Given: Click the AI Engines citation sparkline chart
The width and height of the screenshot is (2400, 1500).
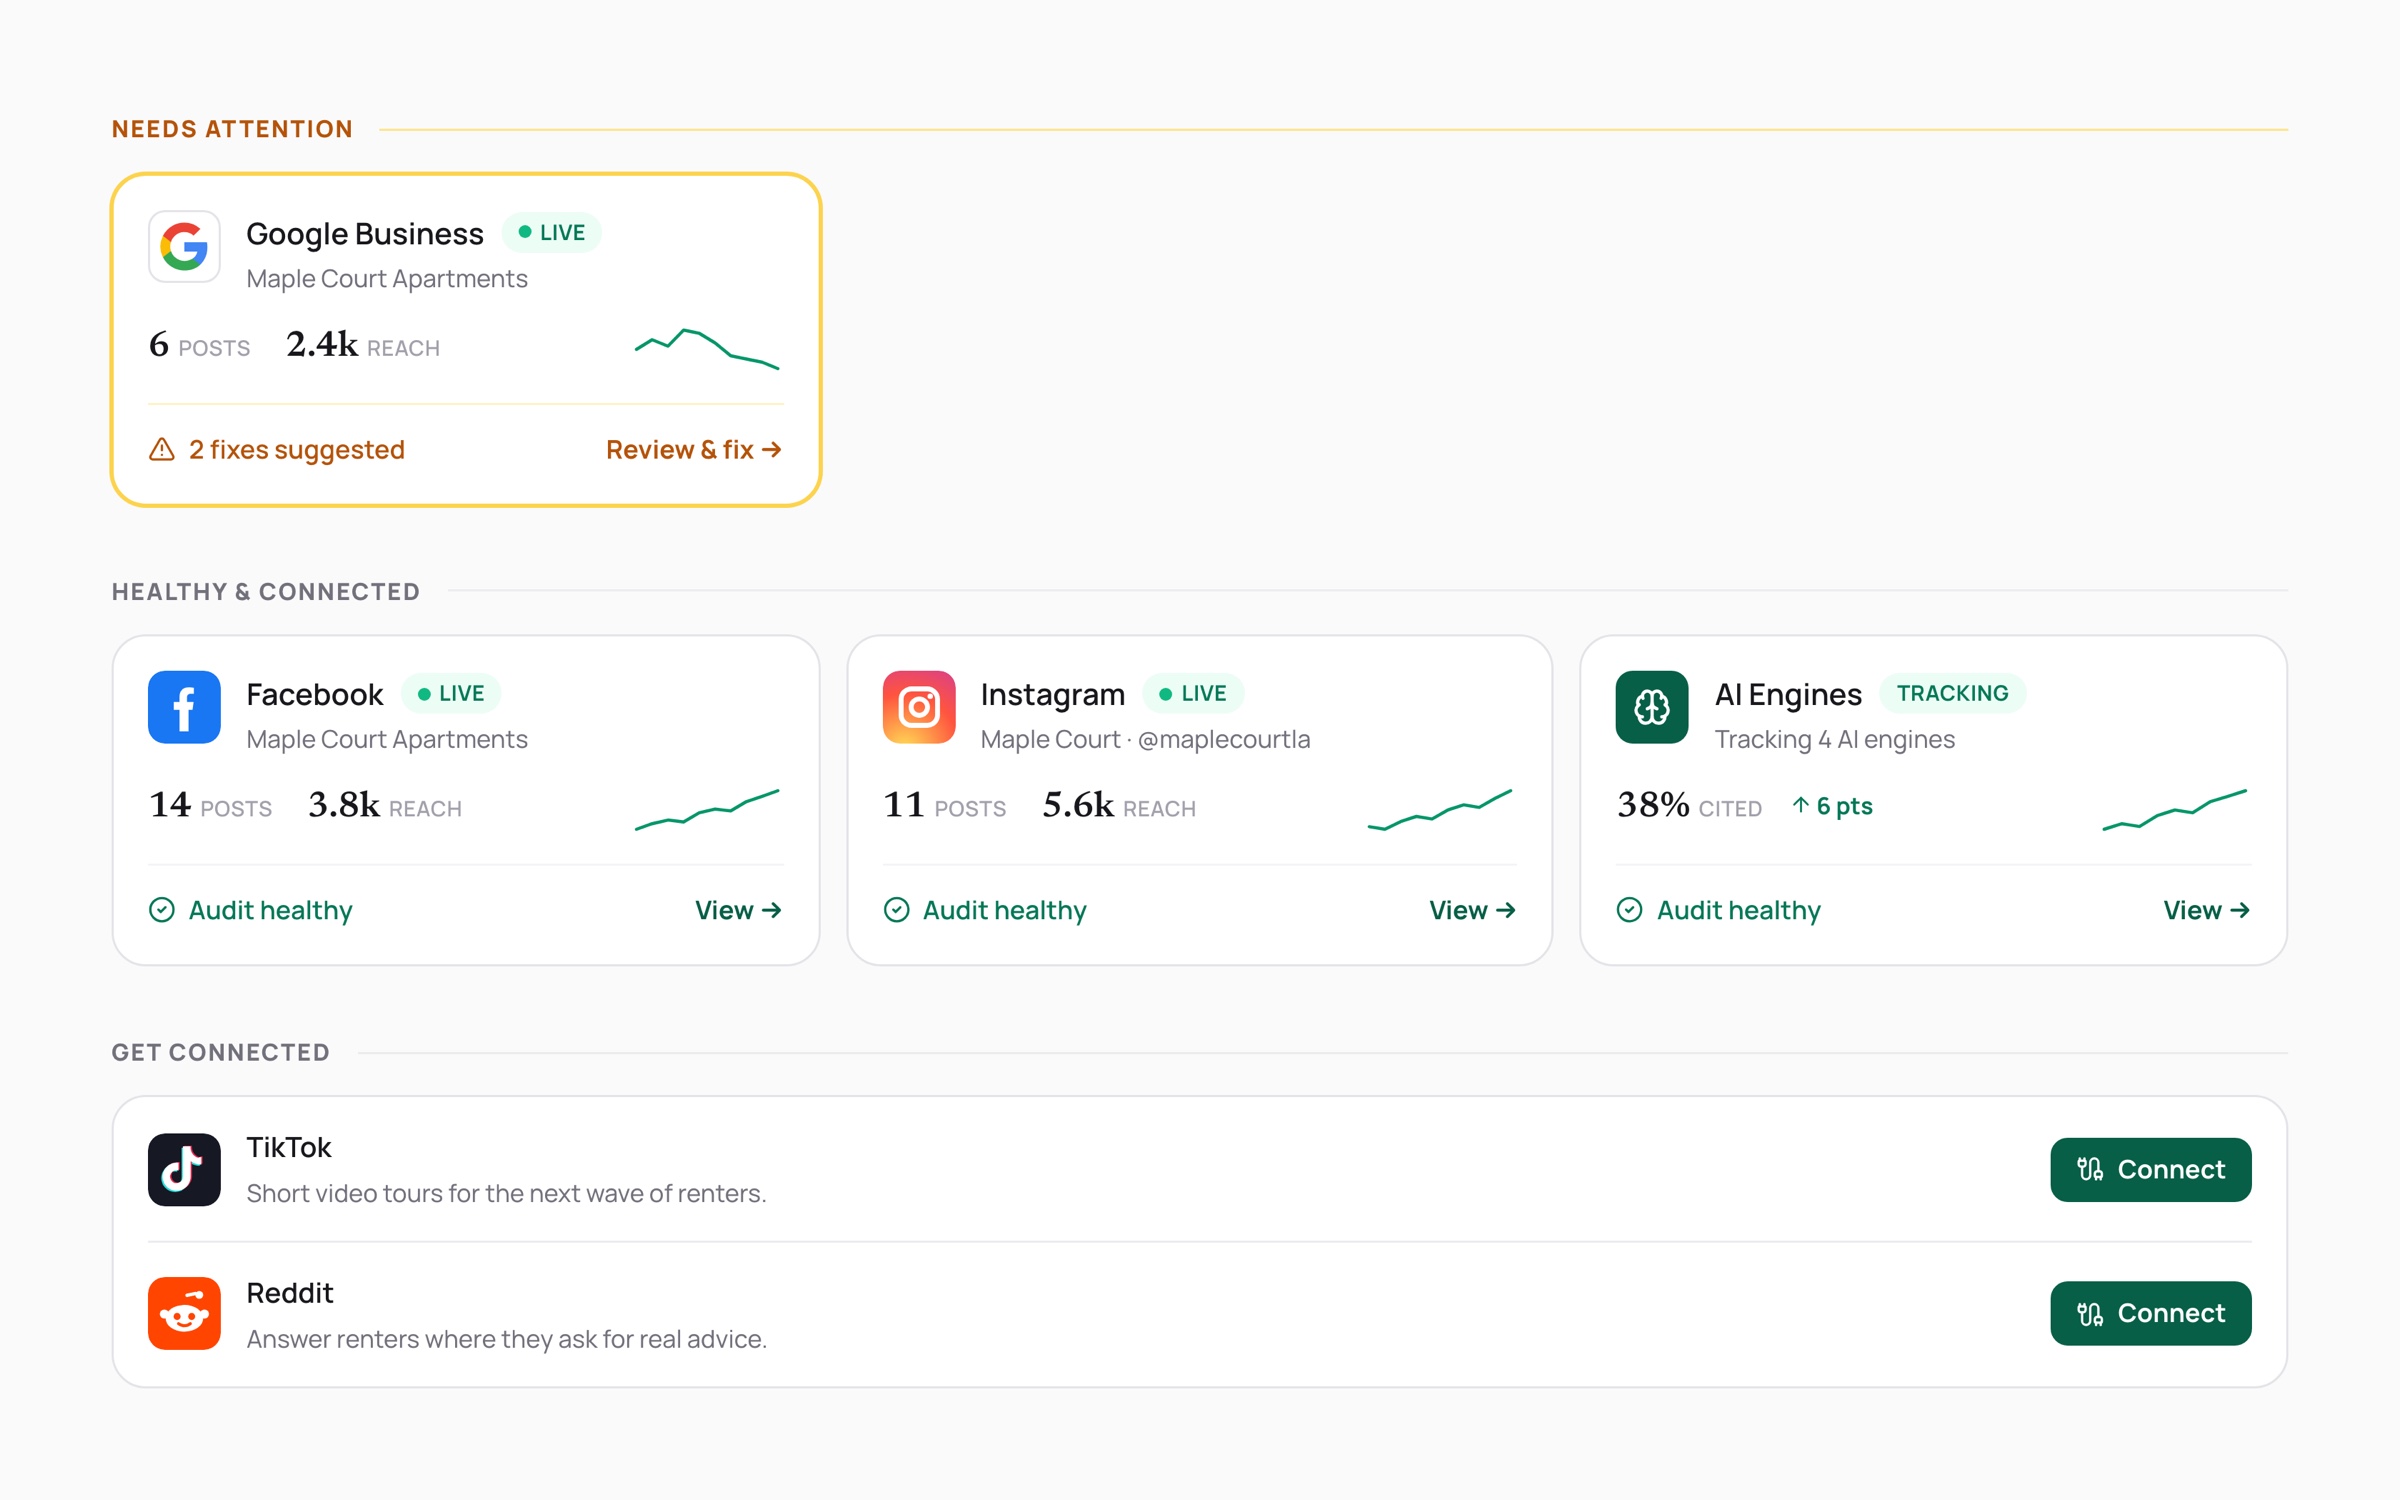Looking at the screenshot, I should click(x=2175, y=809).
